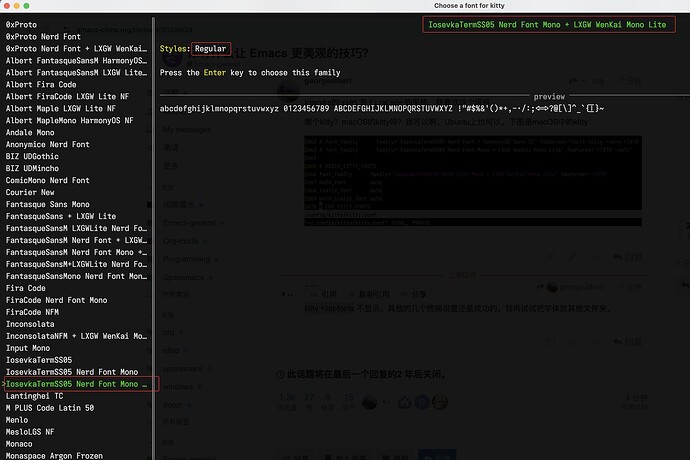The width and height of the screenshot is (690, 460).
Task: Choose Fantasque Sans Mono entry
Action: tap(49, 204)
